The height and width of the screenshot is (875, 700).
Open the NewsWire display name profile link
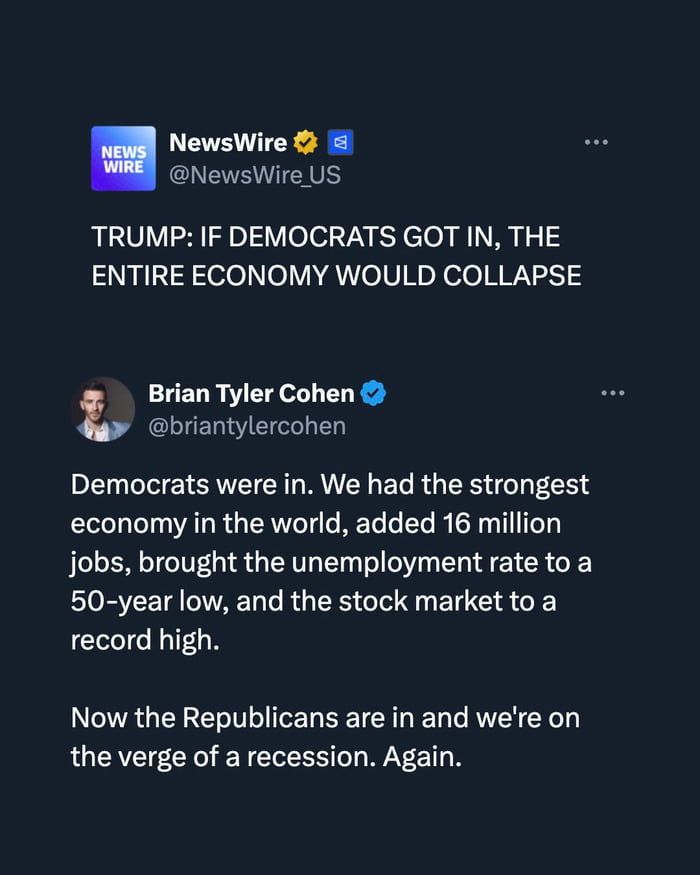pyautogui.click(x=228, y=143)
